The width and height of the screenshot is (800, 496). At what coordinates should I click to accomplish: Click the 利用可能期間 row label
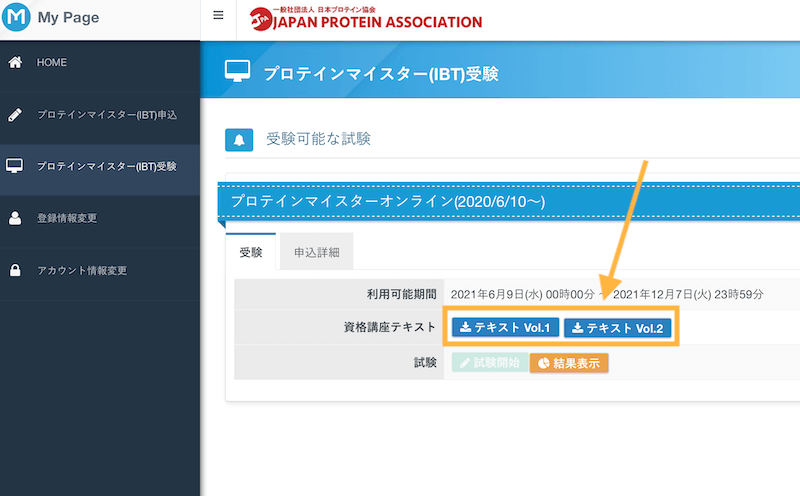coord(402,294)
